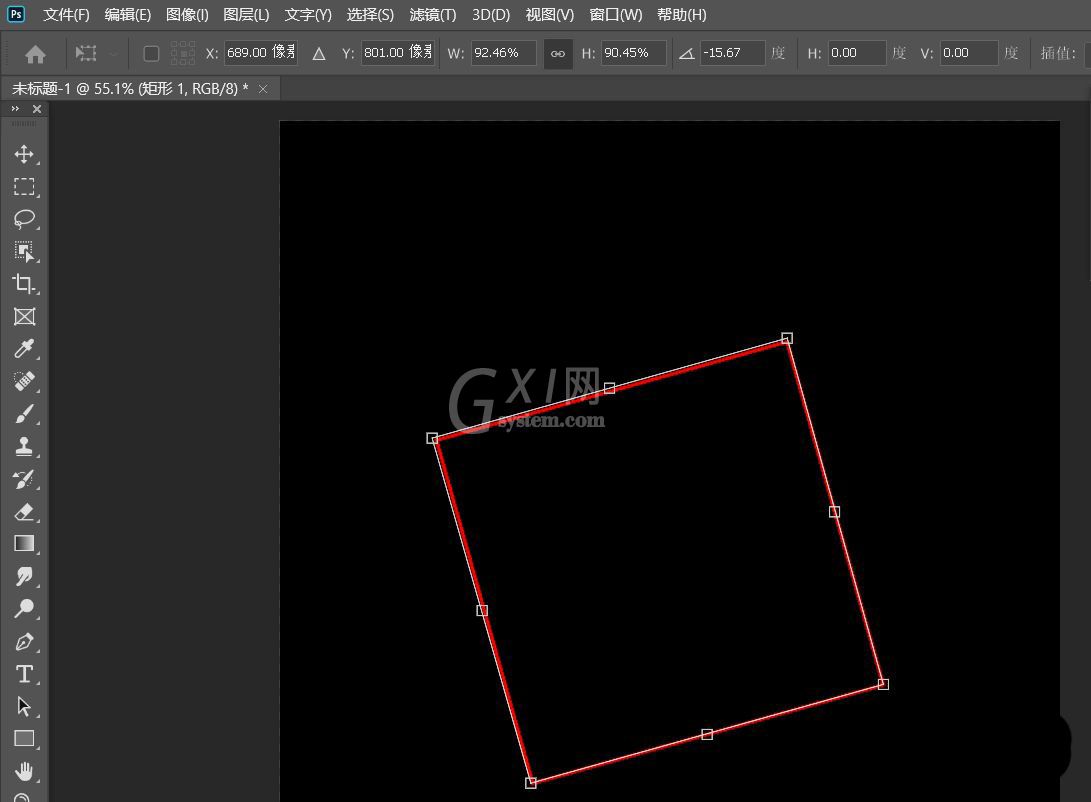
Task: Select the Horizontal Type tool
Action: coord(24,674)
